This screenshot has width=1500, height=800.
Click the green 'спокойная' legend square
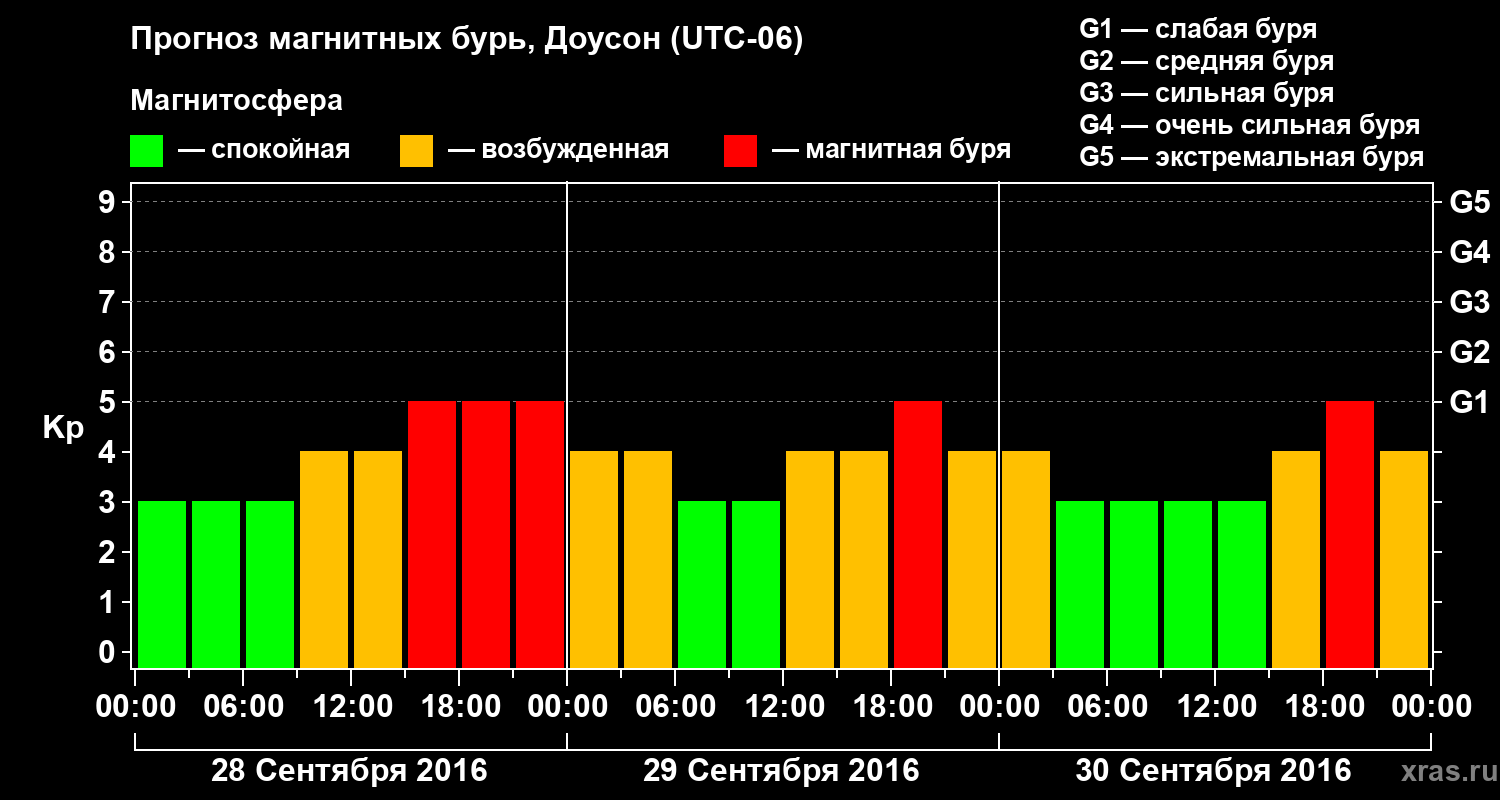(146, 150)
